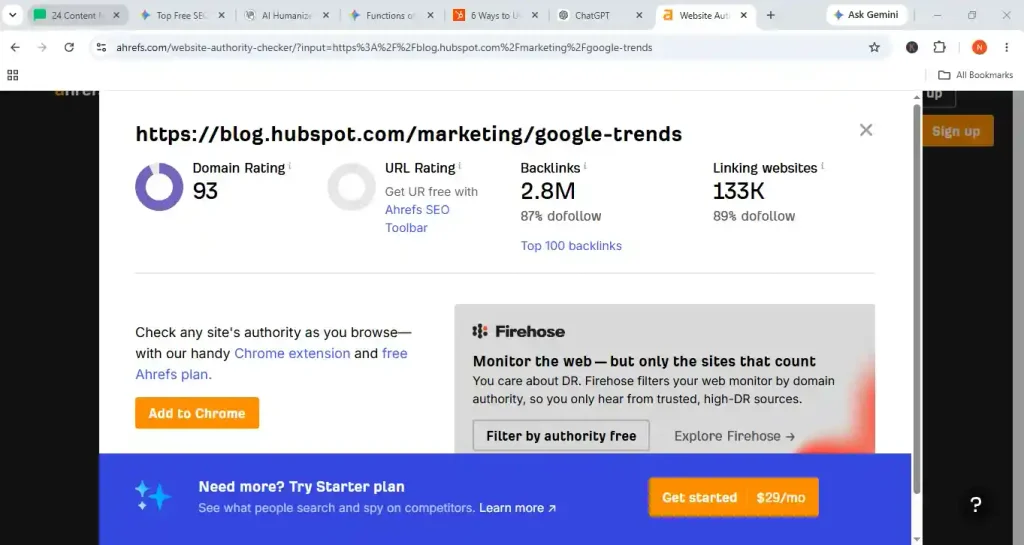The height and width of the screenshot is (545, 1024).
Task: Close the authority results dialog
Action: point(866,130)
